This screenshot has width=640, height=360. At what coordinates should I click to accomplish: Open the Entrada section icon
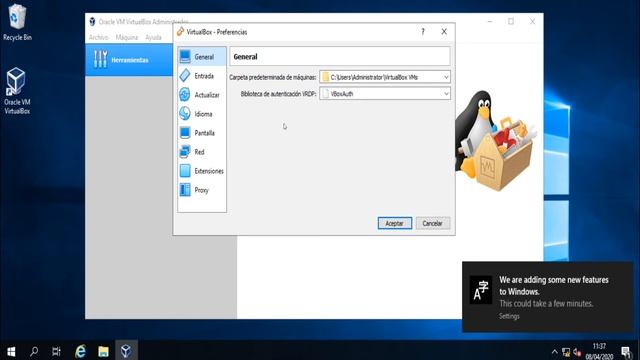(x=185, y=76)
